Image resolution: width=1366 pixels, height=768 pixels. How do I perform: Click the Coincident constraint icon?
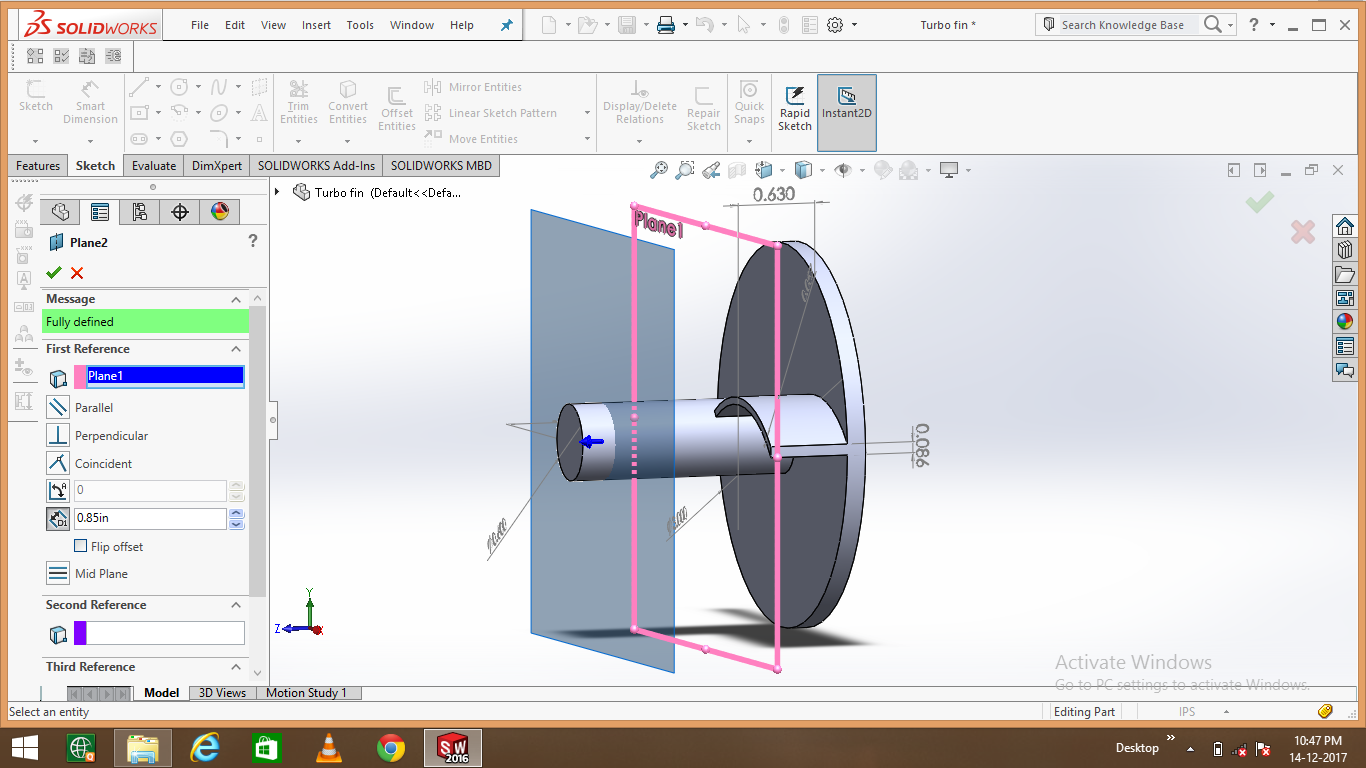58,463
